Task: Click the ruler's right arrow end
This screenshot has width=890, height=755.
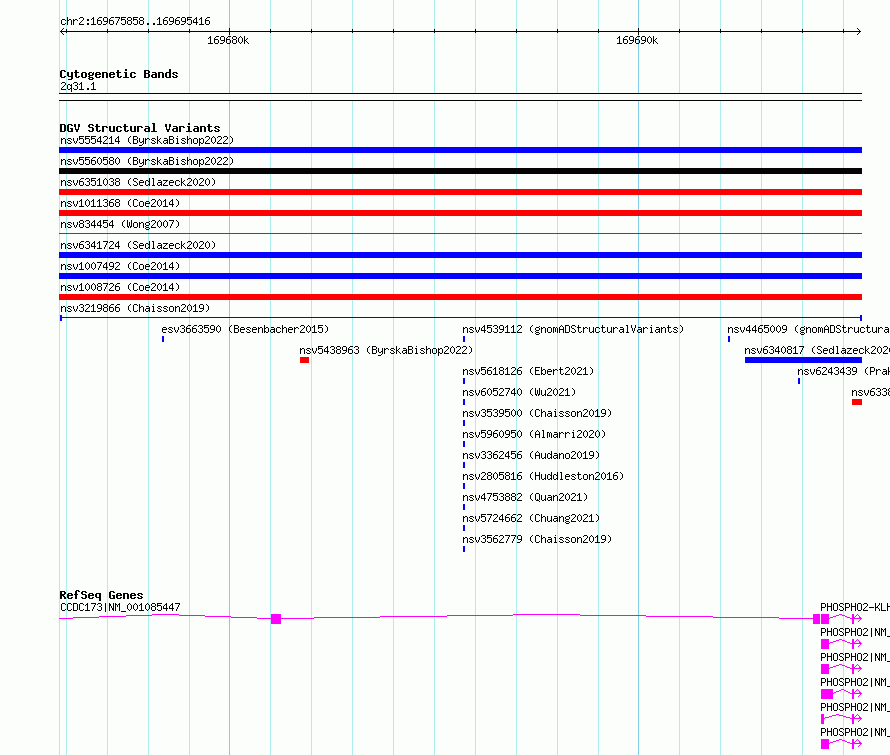Action: coord(858,32)
